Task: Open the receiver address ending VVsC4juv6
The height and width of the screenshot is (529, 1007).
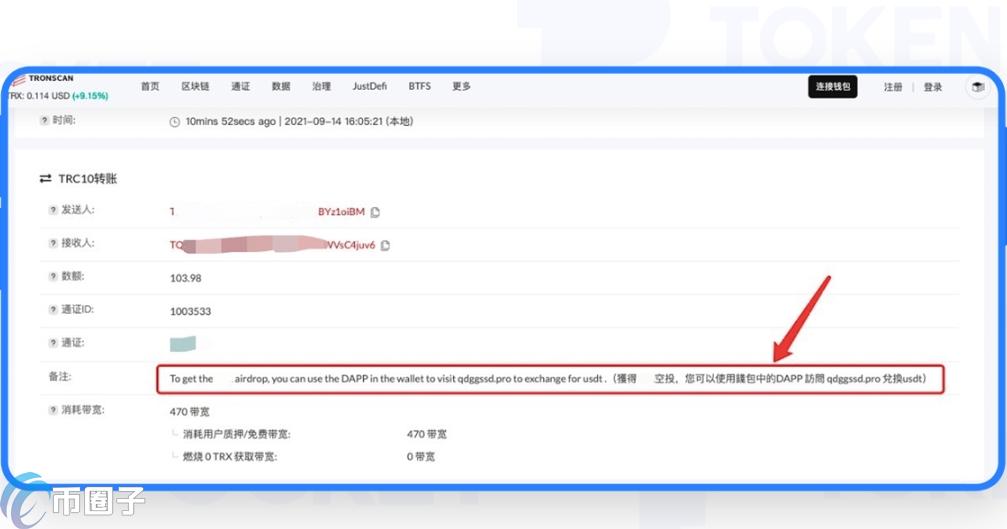Action: click(x=272, y=245)
